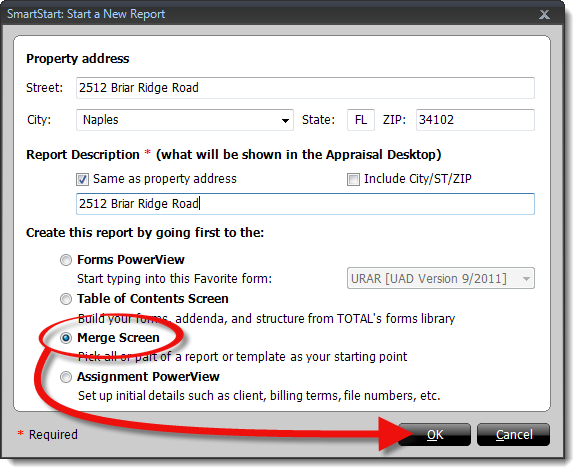The width and height of the screenshot is (580, 474).
Task: Select the Forms PowerView radio option
Action: pyautogui.click(x=66, y=260)
